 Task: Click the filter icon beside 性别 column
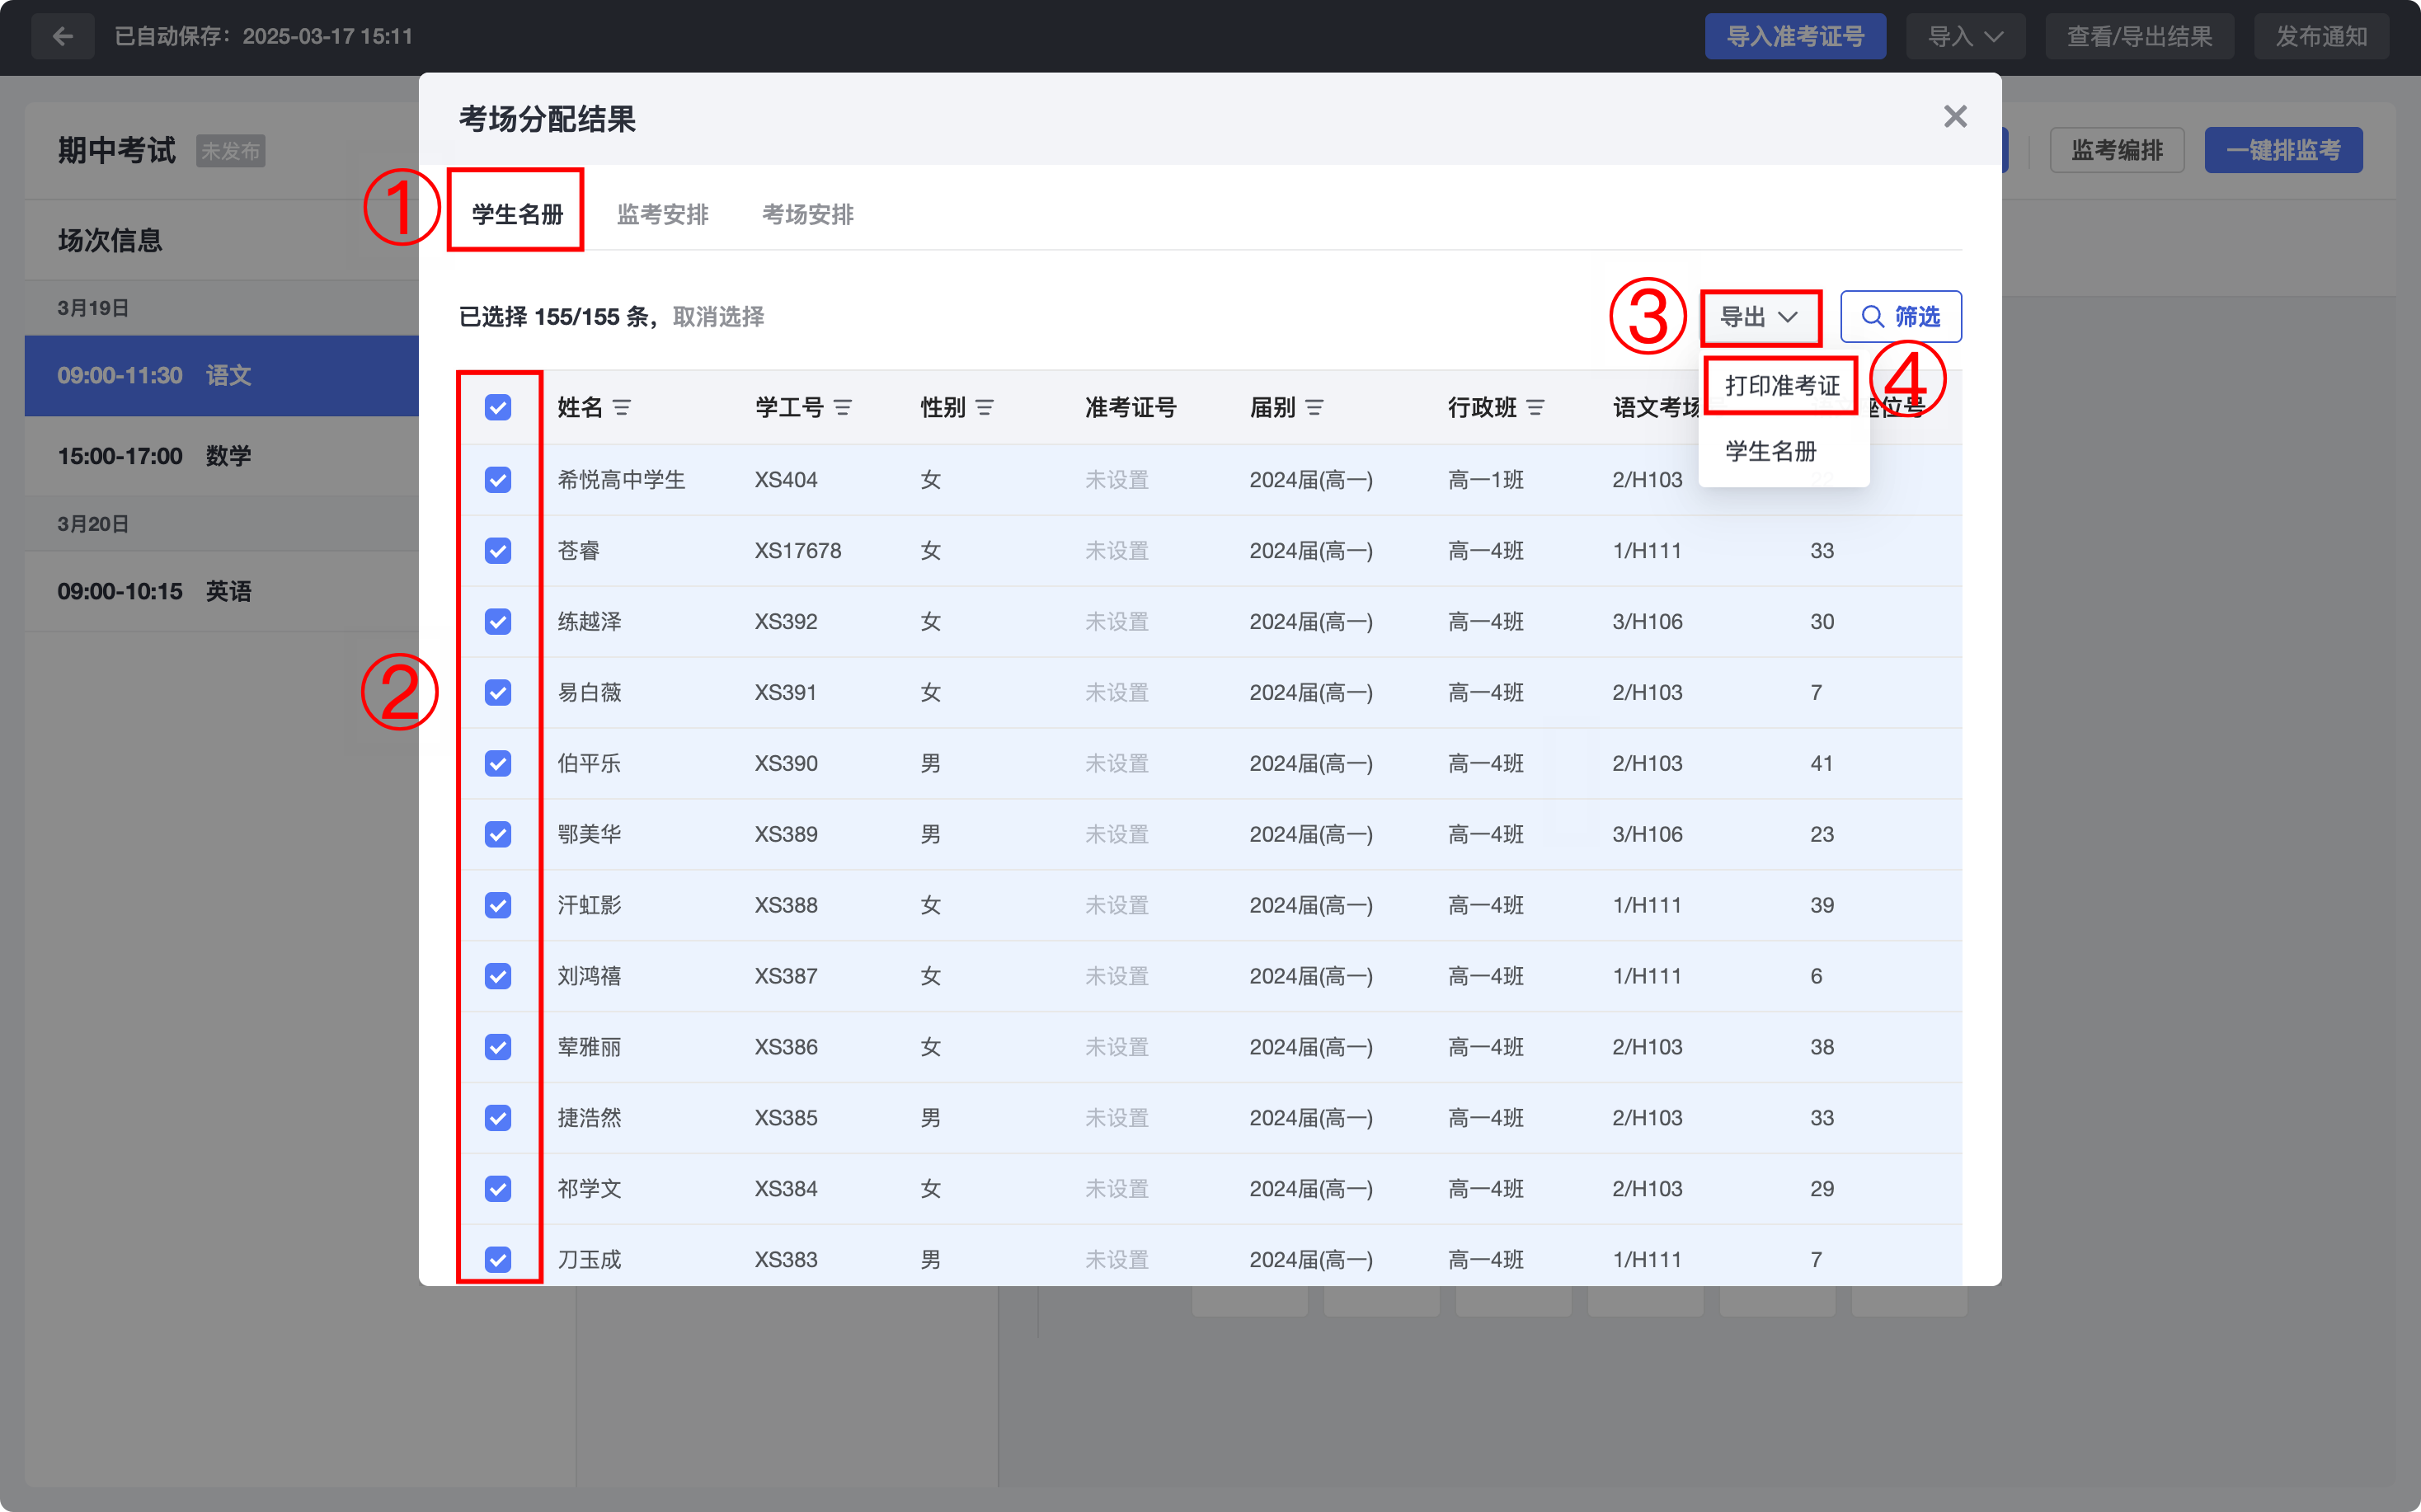point(985,408)
